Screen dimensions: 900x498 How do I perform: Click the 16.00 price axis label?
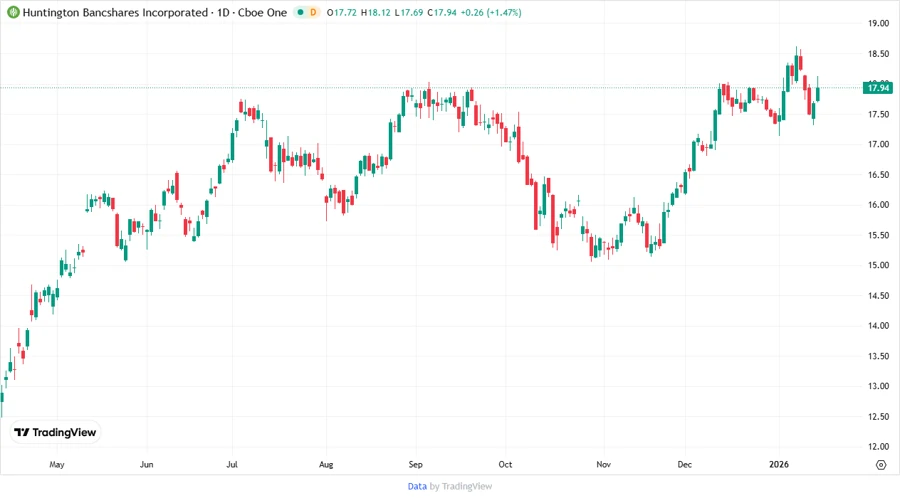click(x=878, y=205)
